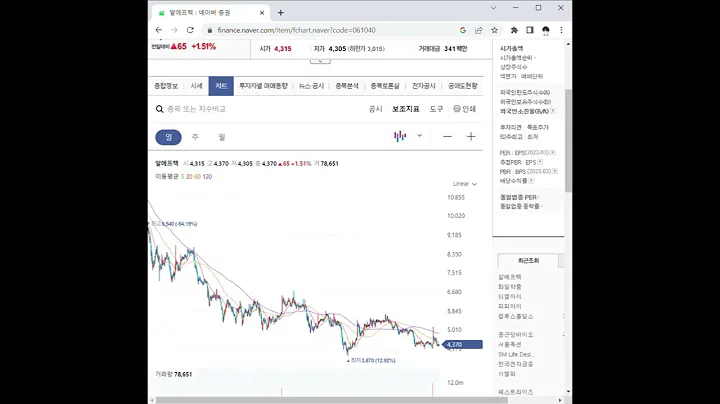Click the candlestick chart type icon
Viewport: 720px width, 404px height.
400,136
